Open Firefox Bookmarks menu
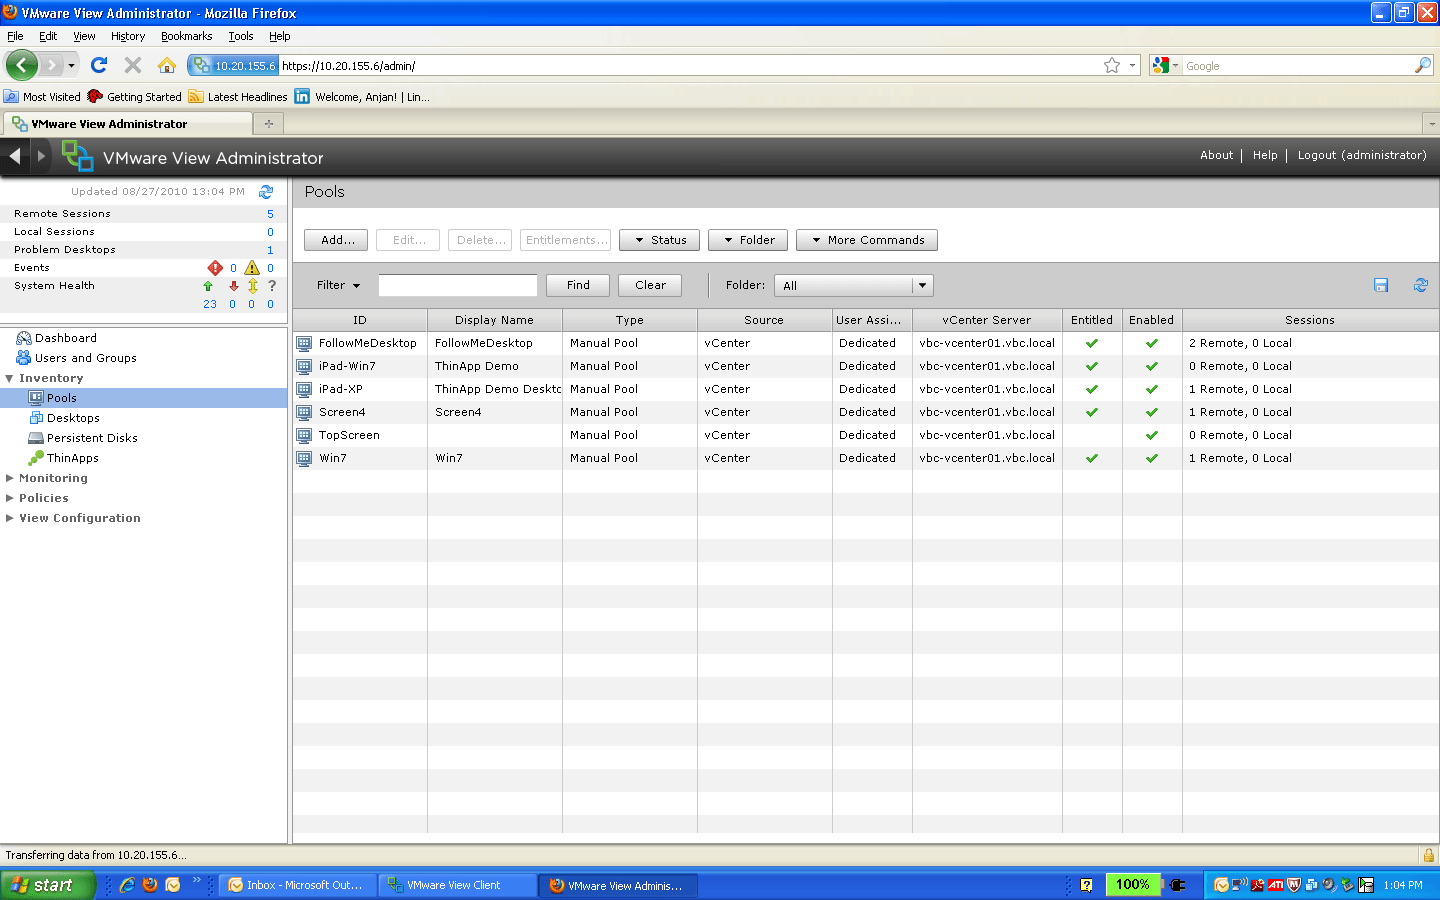 [x=186, y=36]
